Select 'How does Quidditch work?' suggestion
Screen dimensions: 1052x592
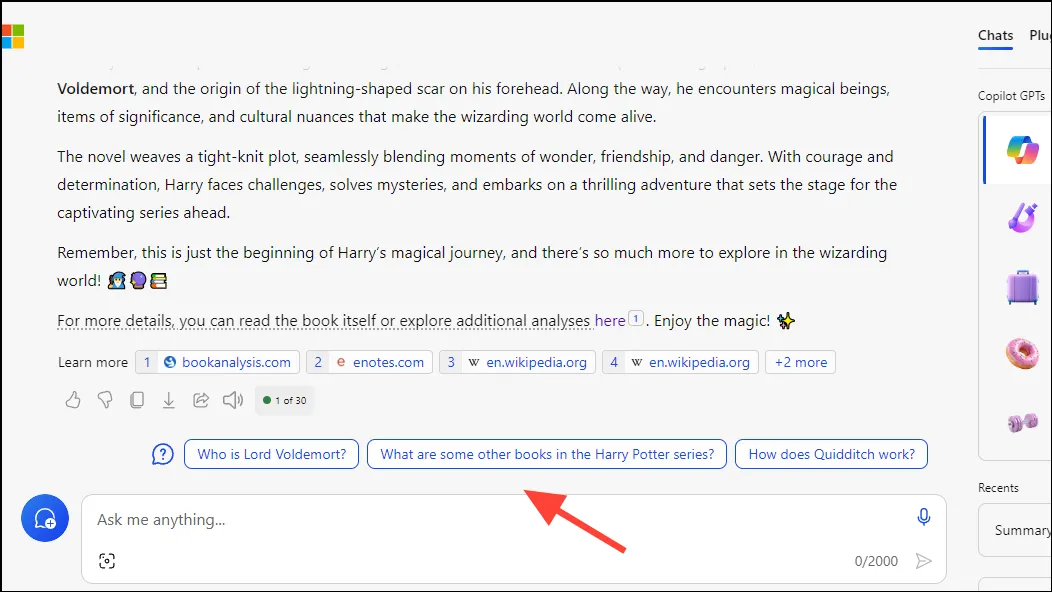pos(831,454)
